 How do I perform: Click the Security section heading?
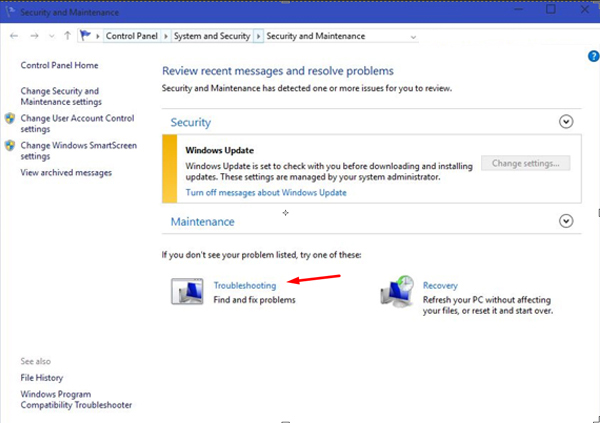point(191,122)
